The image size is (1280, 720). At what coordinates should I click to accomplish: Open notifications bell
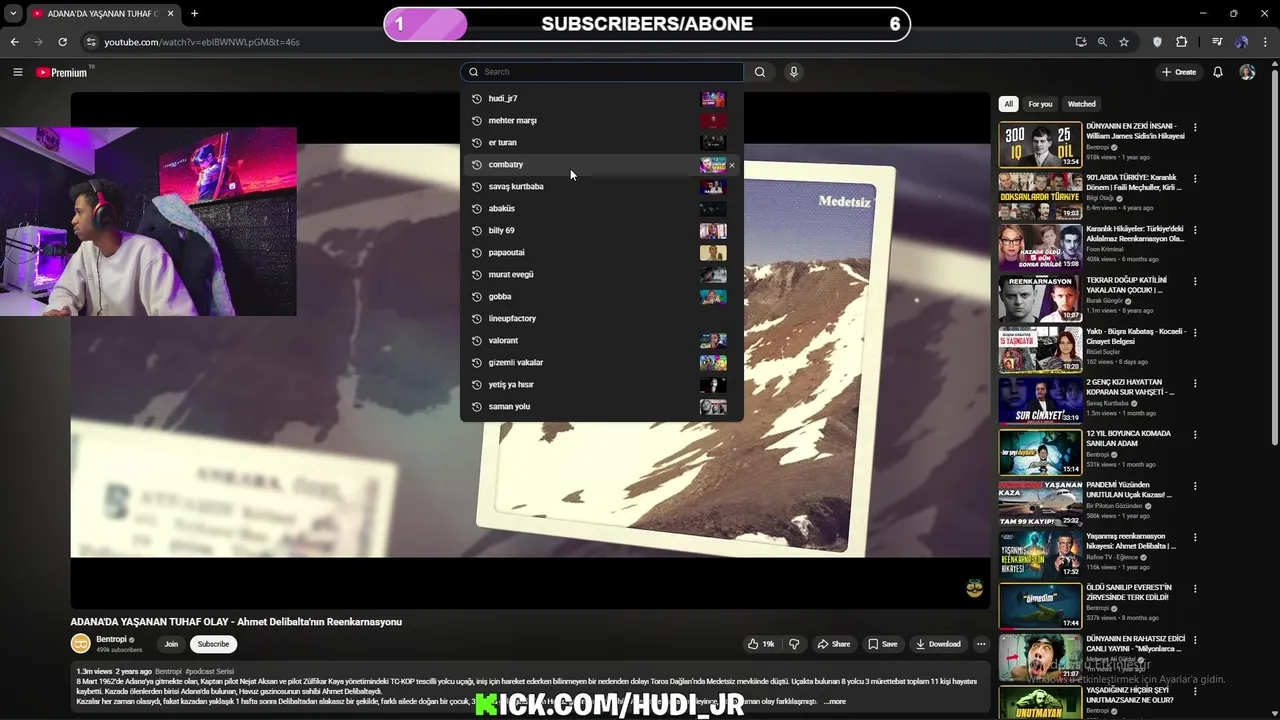click(1218, 72)
